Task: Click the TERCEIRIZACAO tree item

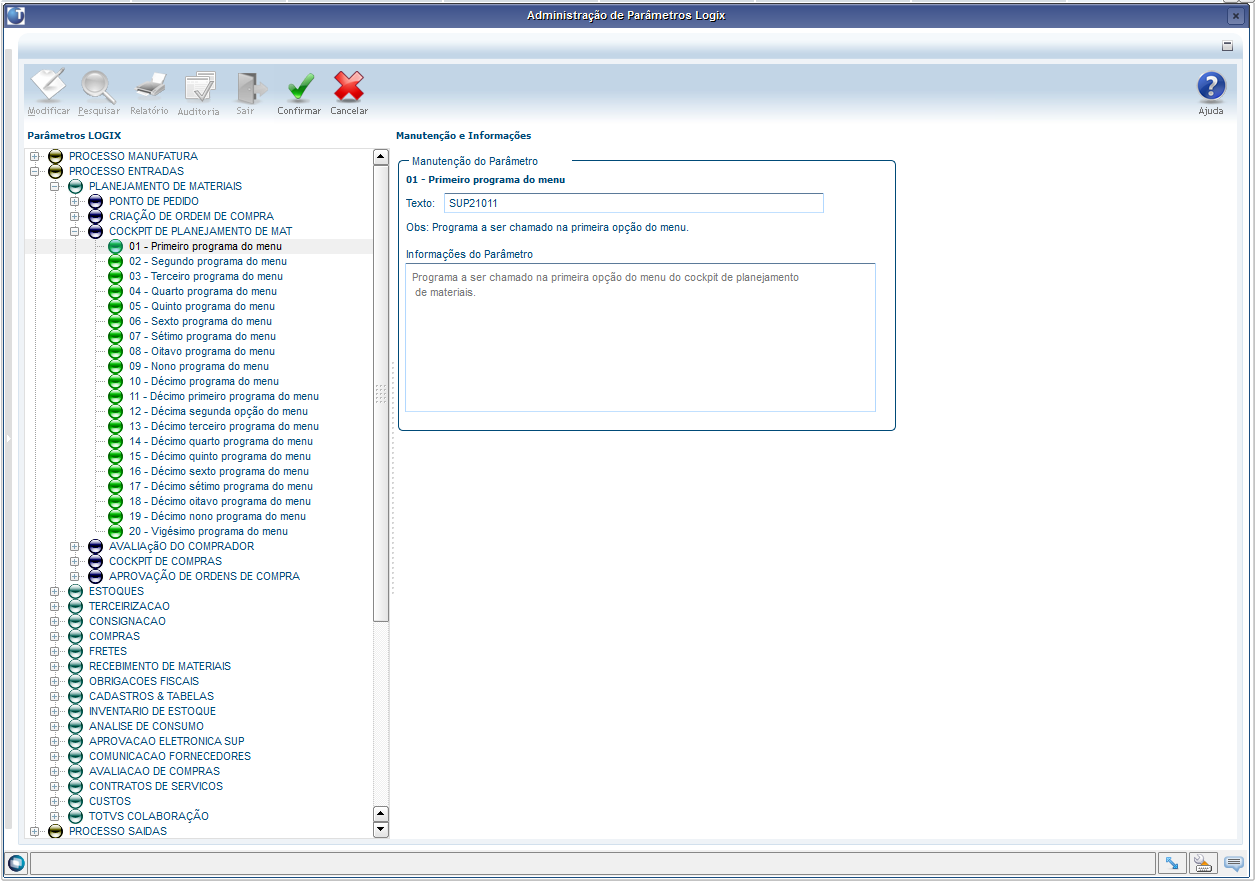Action: (129, 607)
